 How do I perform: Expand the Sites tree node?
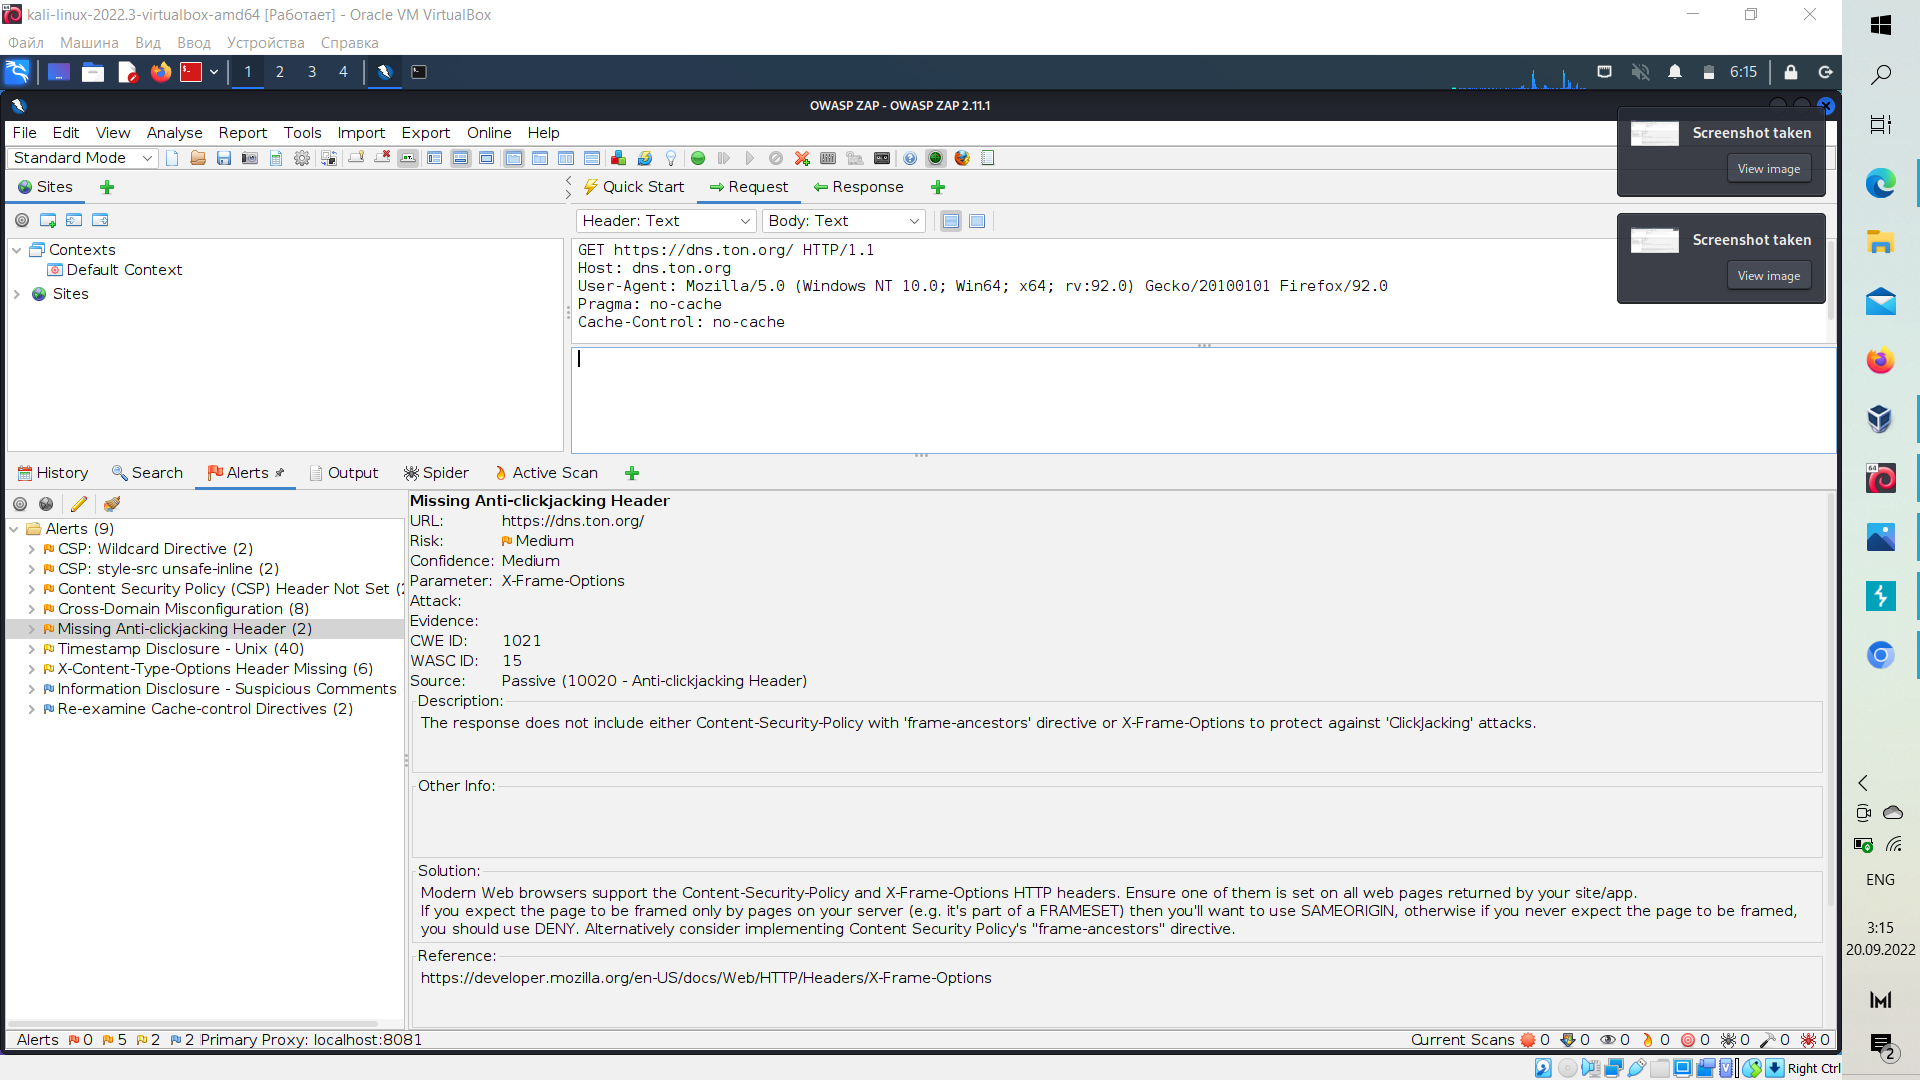point(17,294)
